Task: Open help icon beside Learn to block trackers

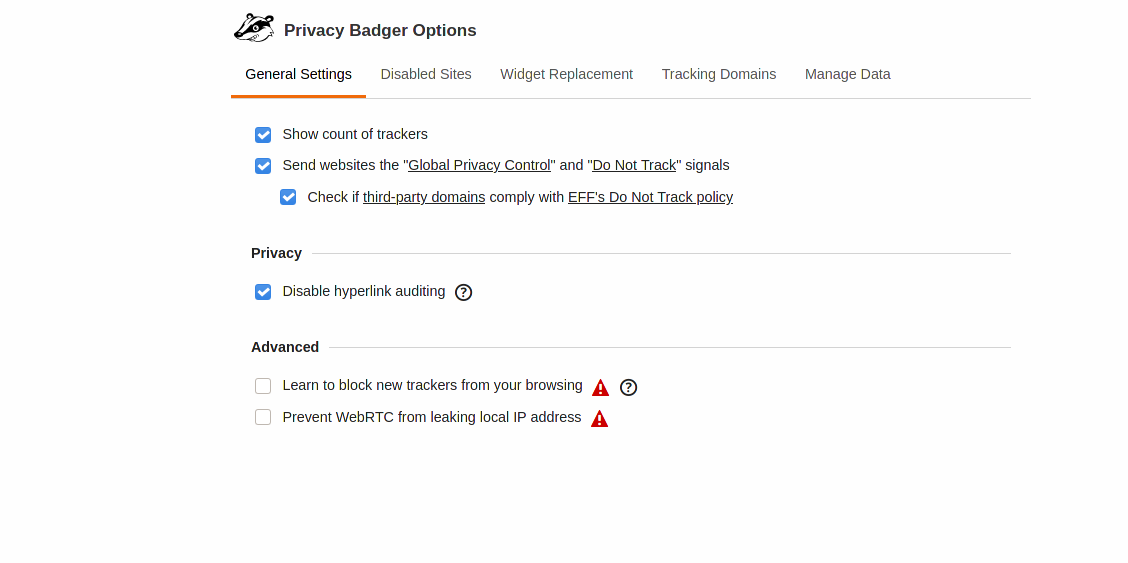Action: [628, 388]
